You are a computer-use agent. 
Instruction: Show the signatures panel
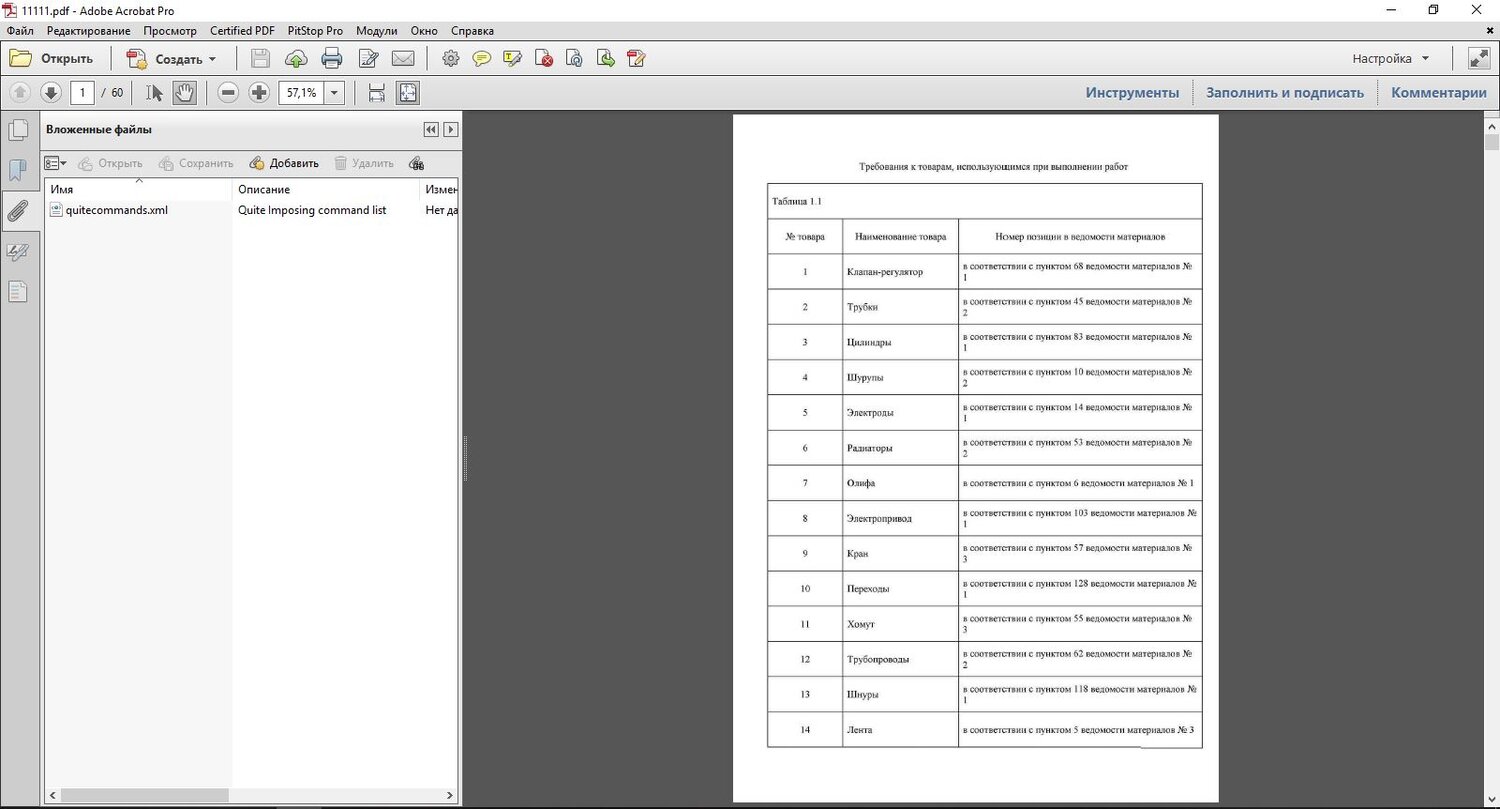(x=18, y=252)
